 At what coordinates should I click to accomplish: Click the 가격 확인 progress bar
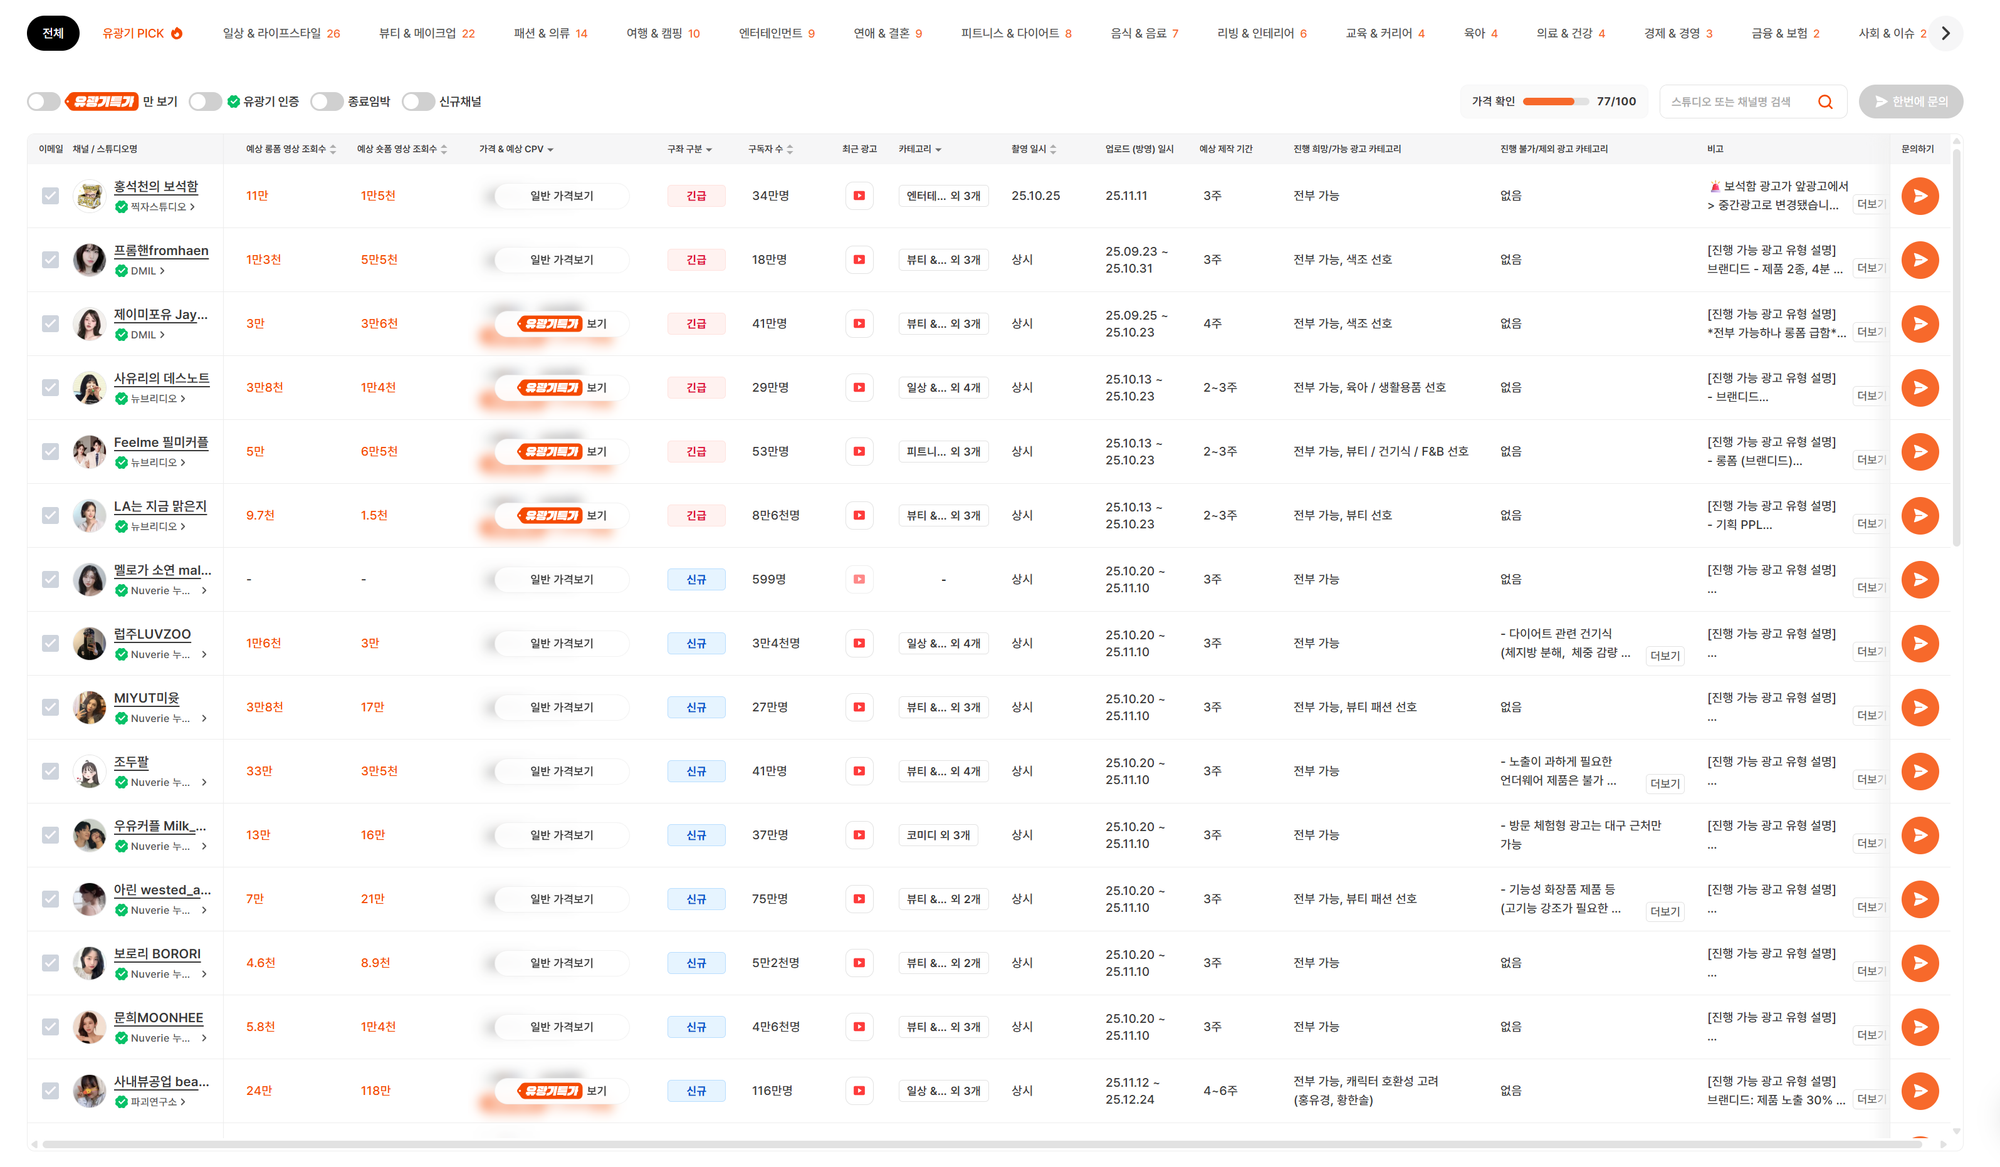coord(1554,102)
